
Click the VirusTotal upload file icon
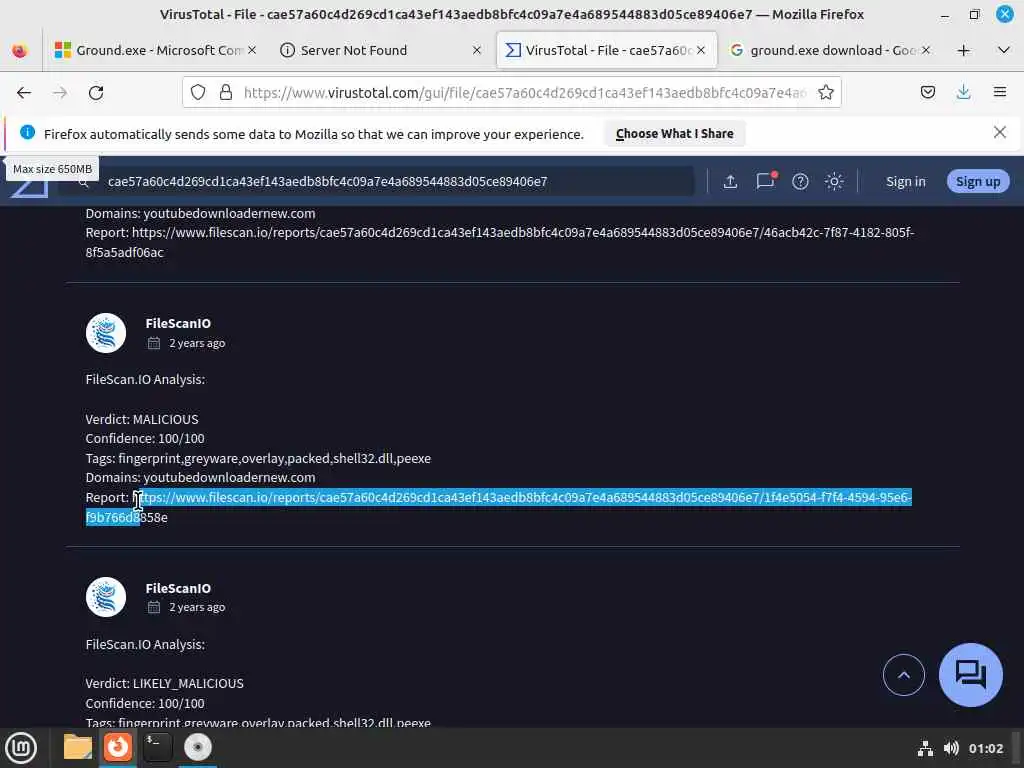point(730,182)
